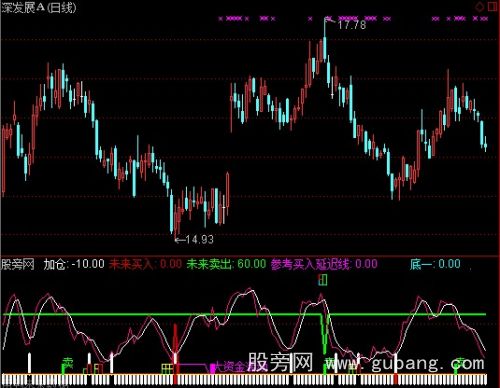The height and width of the screenshot is (388, 500).
Task: Click the cyan 底一: 0.00 value
Action: click(x=435, y=264)
